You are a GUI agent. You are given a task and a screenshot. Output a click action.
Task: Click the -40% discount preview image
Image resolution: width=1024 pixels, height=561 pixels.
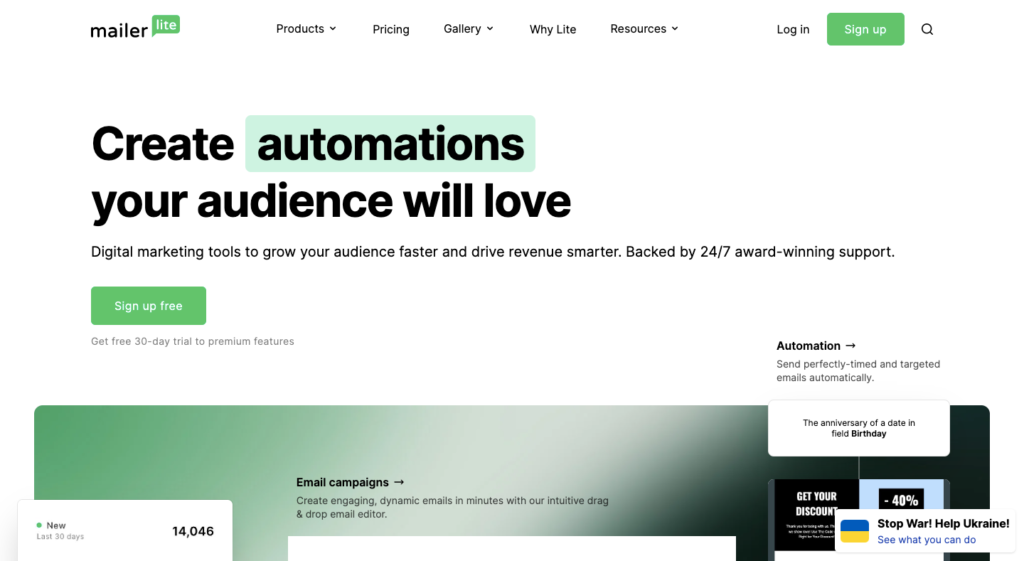(901, 500)
